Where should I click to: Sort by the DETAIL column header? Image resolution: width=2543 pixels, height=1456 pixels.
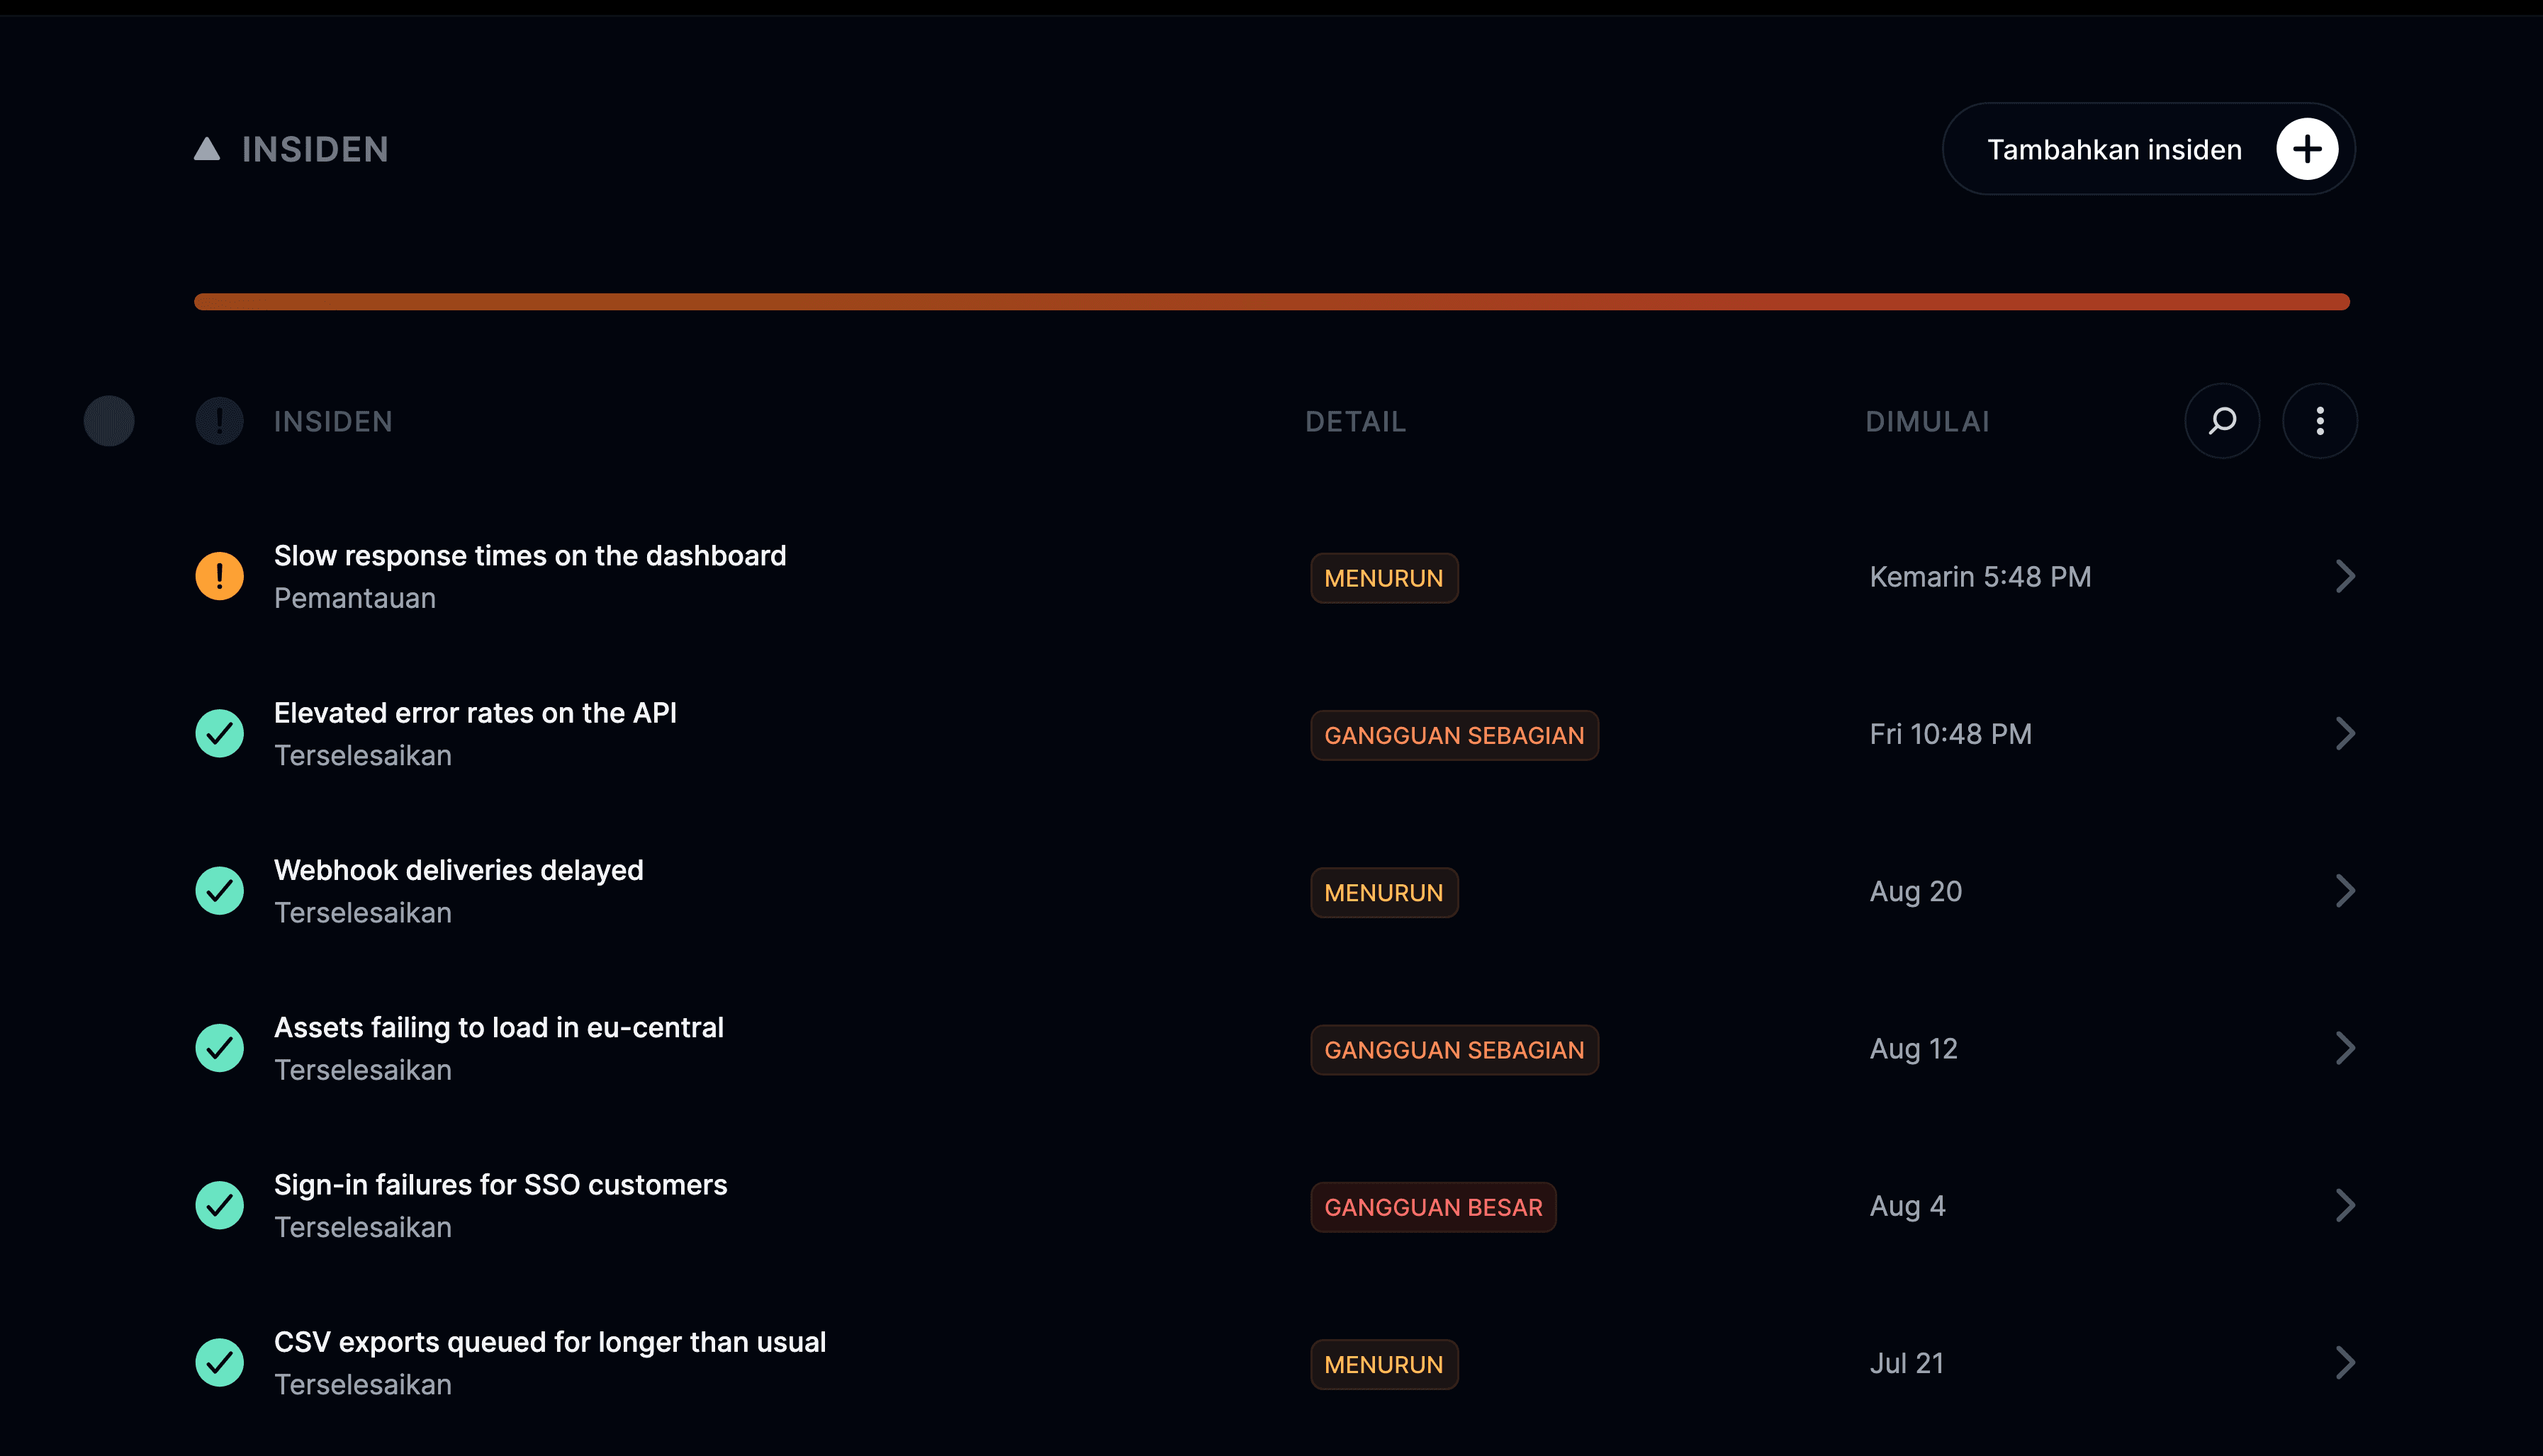coord(1355,422)
